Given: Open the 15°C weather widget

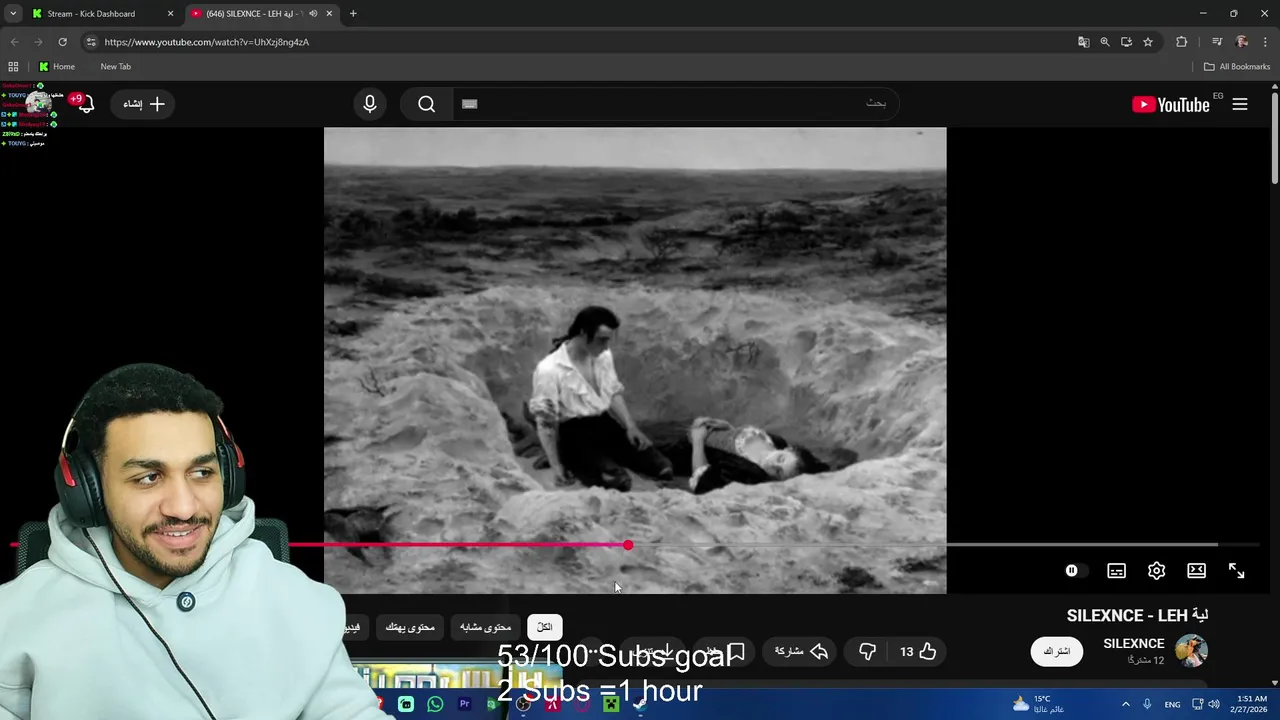Looking at the screenshot, I should [1037, 704].
